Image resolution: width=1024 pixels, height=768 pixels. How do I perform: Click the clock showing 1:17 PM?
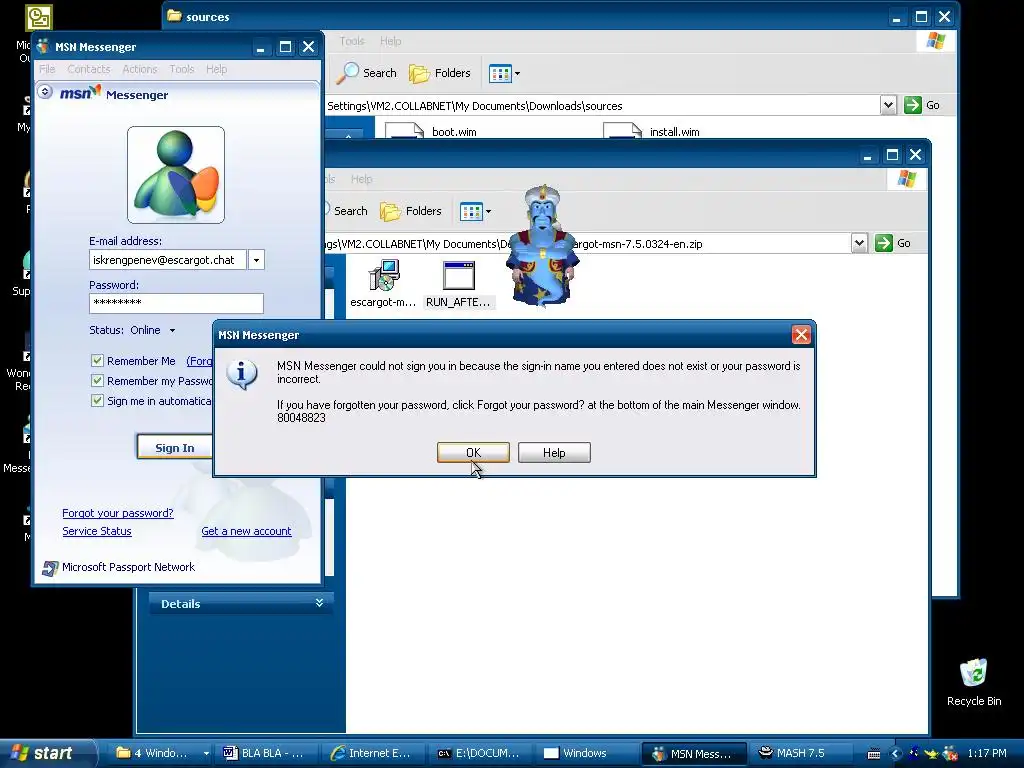pos(987,754)
